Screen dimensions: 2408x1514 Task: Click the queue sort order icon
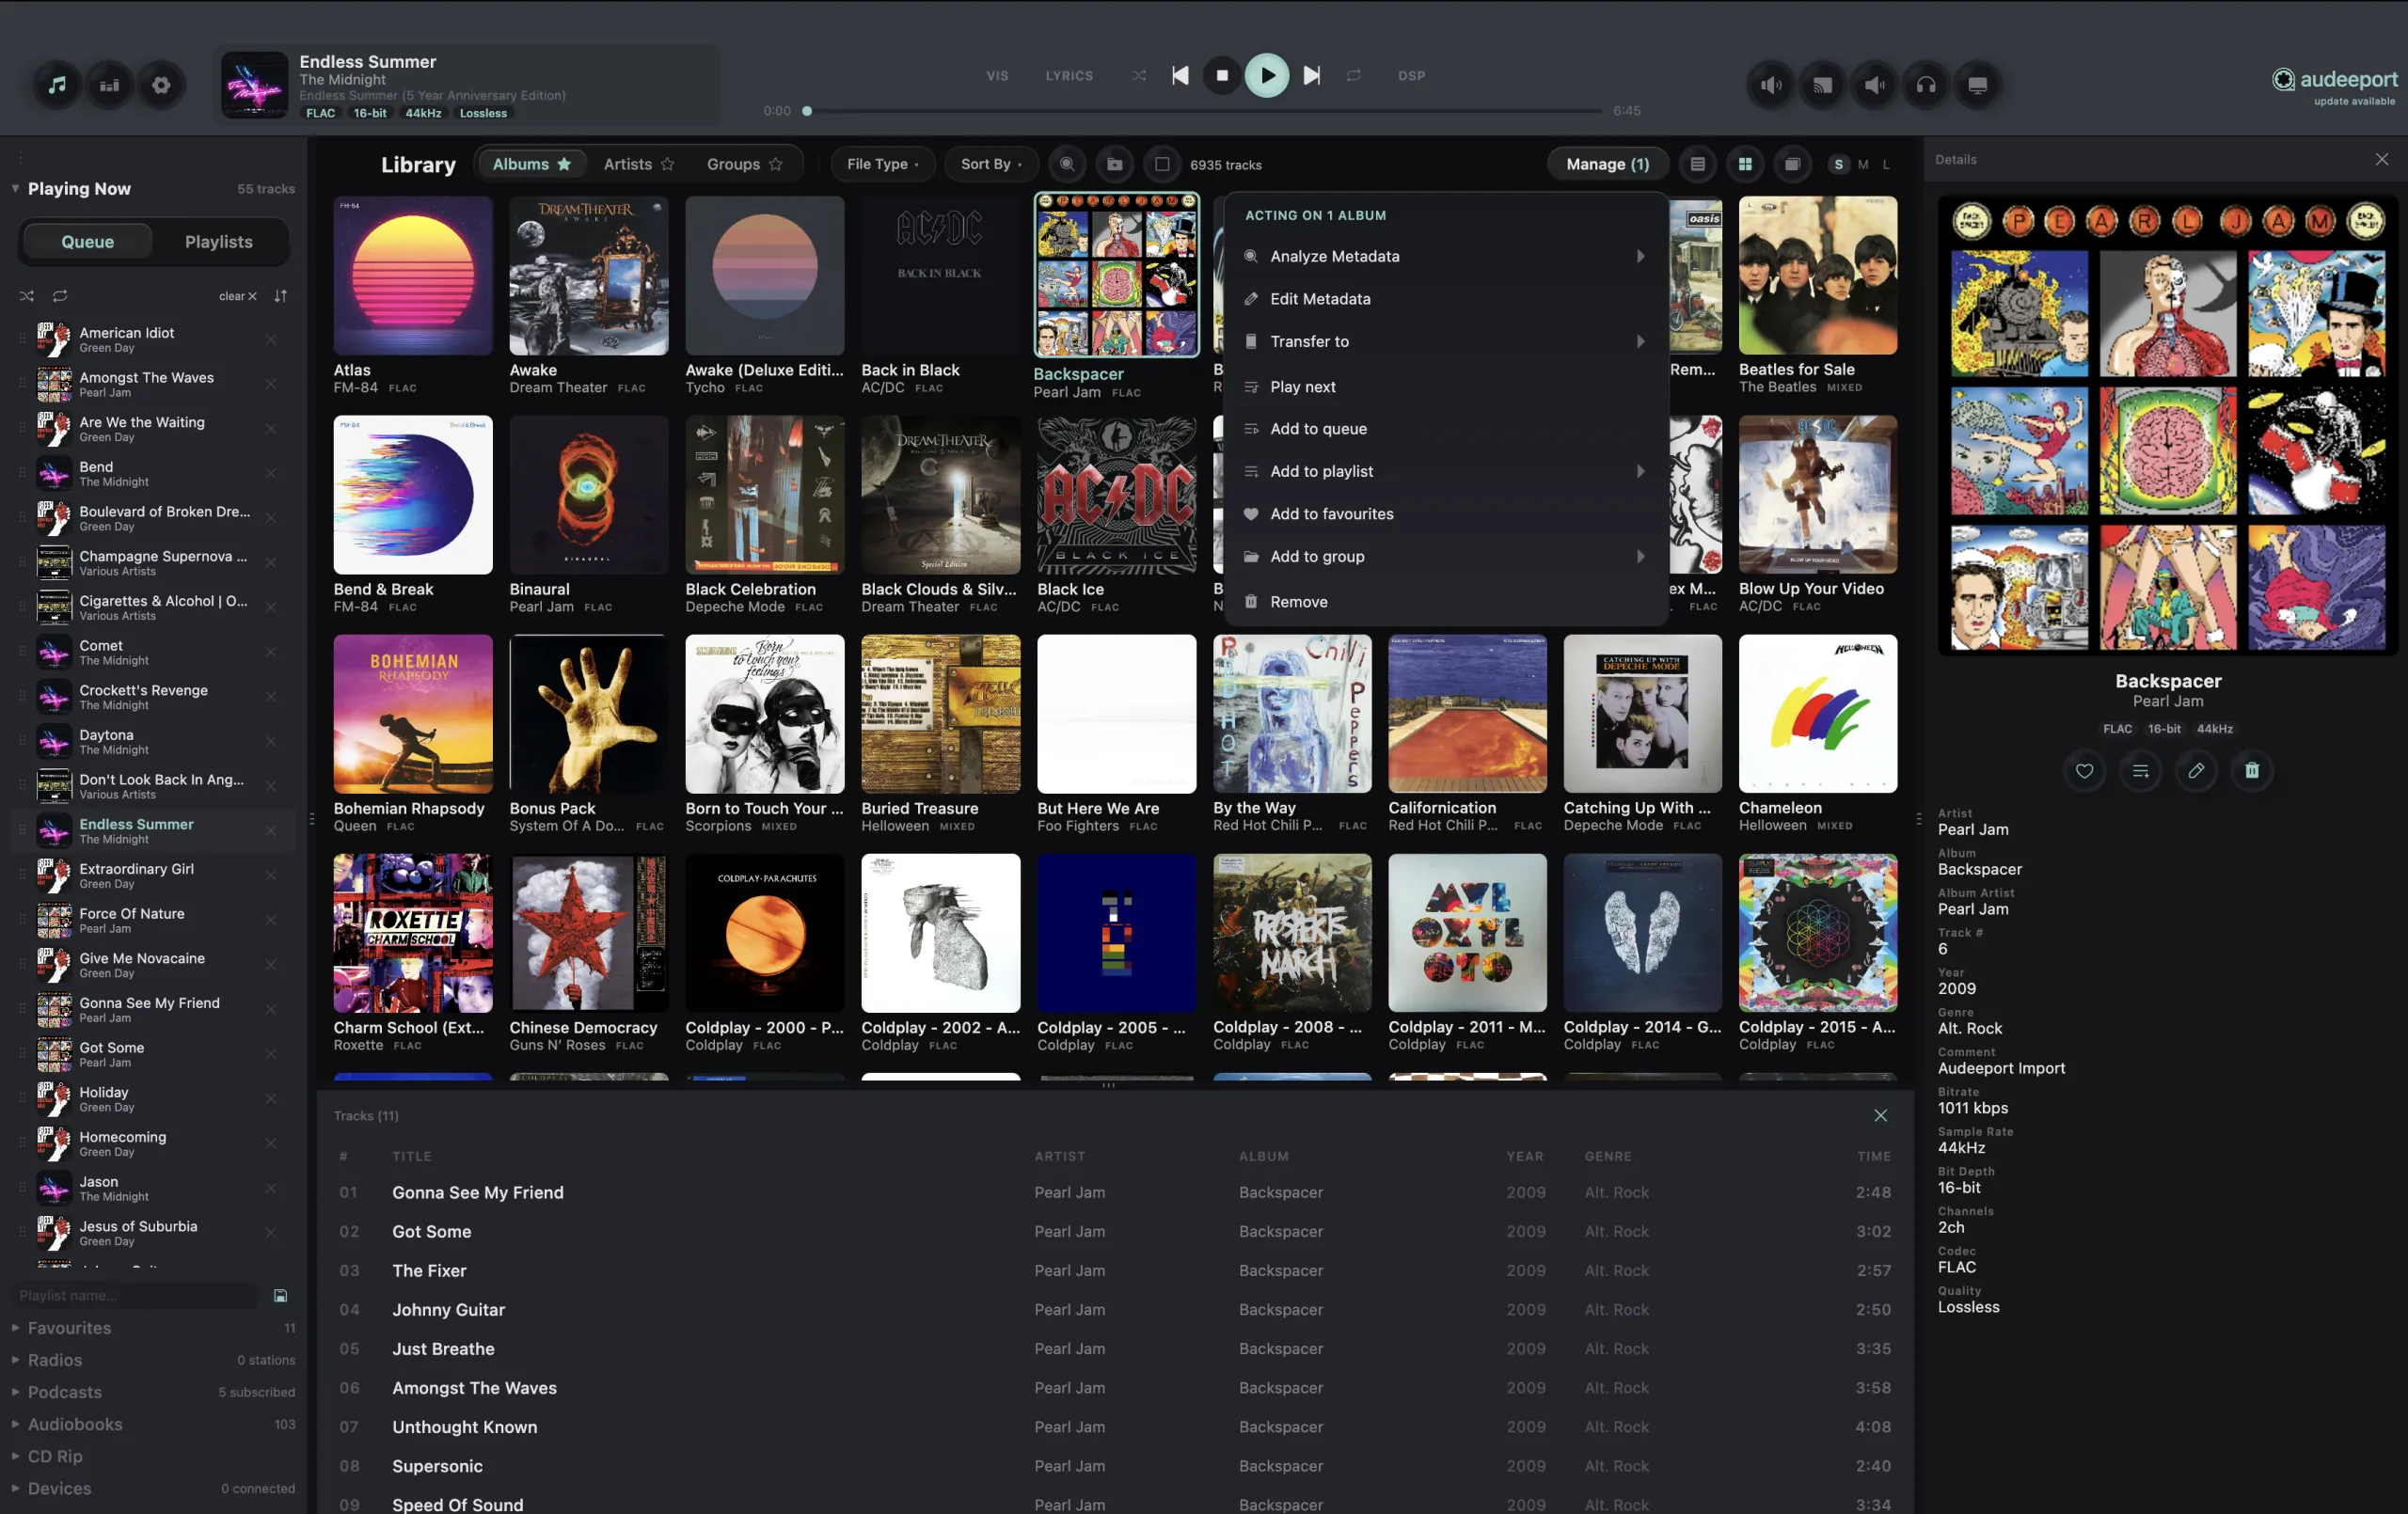click(280, 296)
